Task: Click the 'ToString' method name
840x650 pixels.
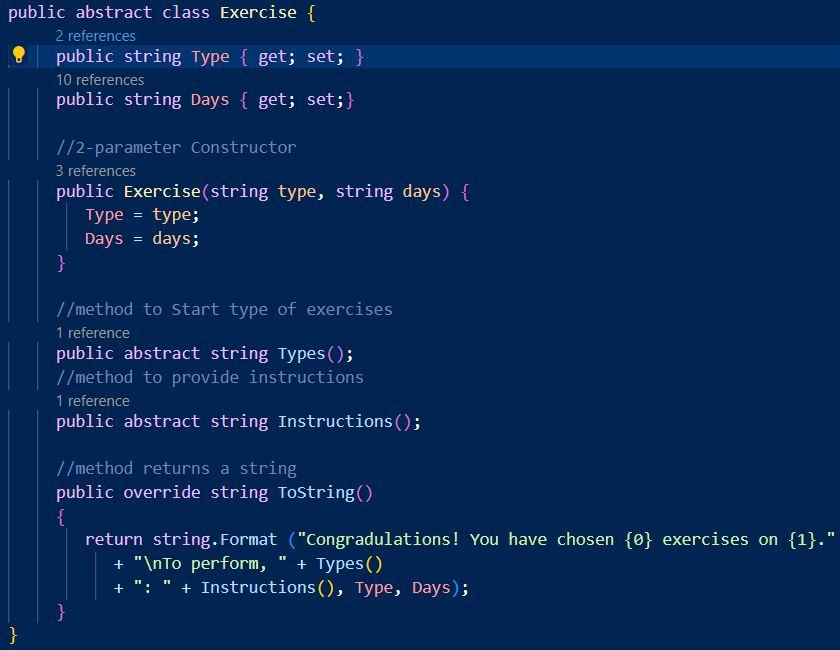Action: (x=316, y=492)
